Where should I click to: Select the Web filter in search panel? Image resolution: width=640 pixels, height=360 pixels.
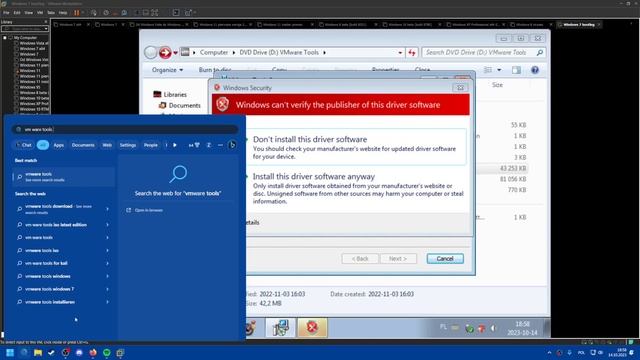tap(107, 145)
